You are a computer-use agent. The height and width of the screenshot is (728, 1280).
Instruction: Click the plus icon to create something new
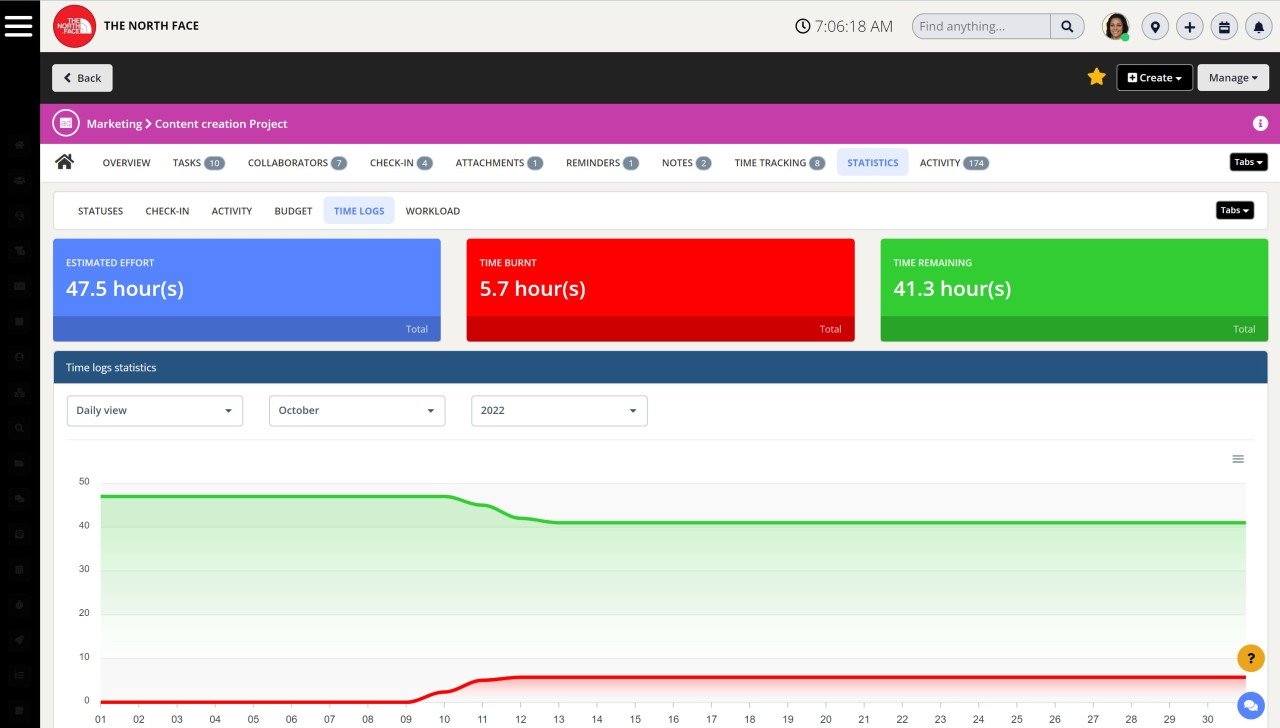pyautogui.click(x=1189, y=26)
